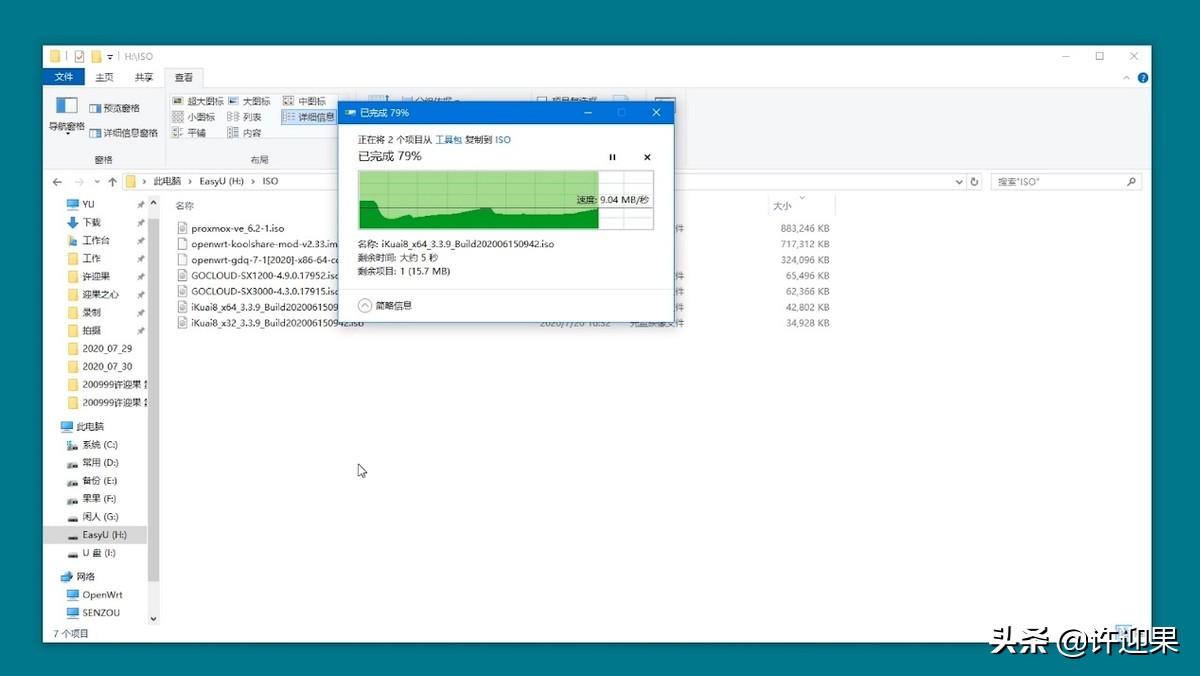Sort files by 大小 column header

point(782,206)
